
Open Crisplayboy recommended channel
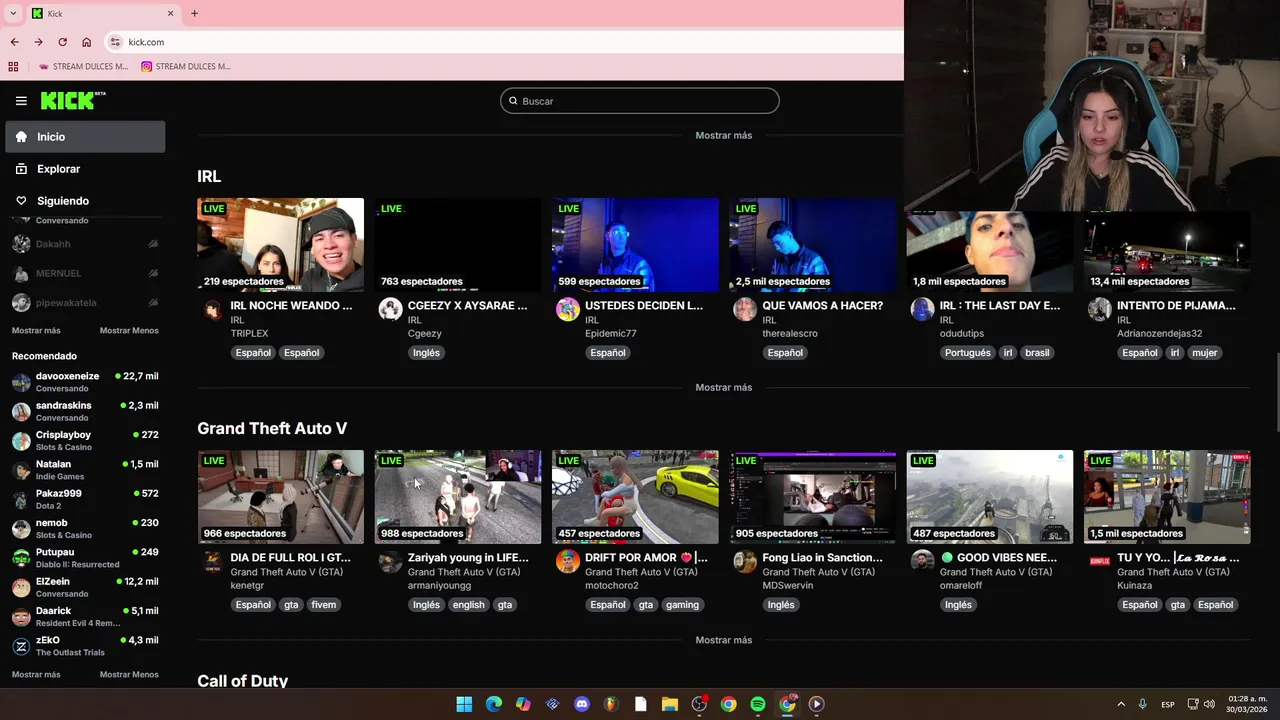coord(85,441)
